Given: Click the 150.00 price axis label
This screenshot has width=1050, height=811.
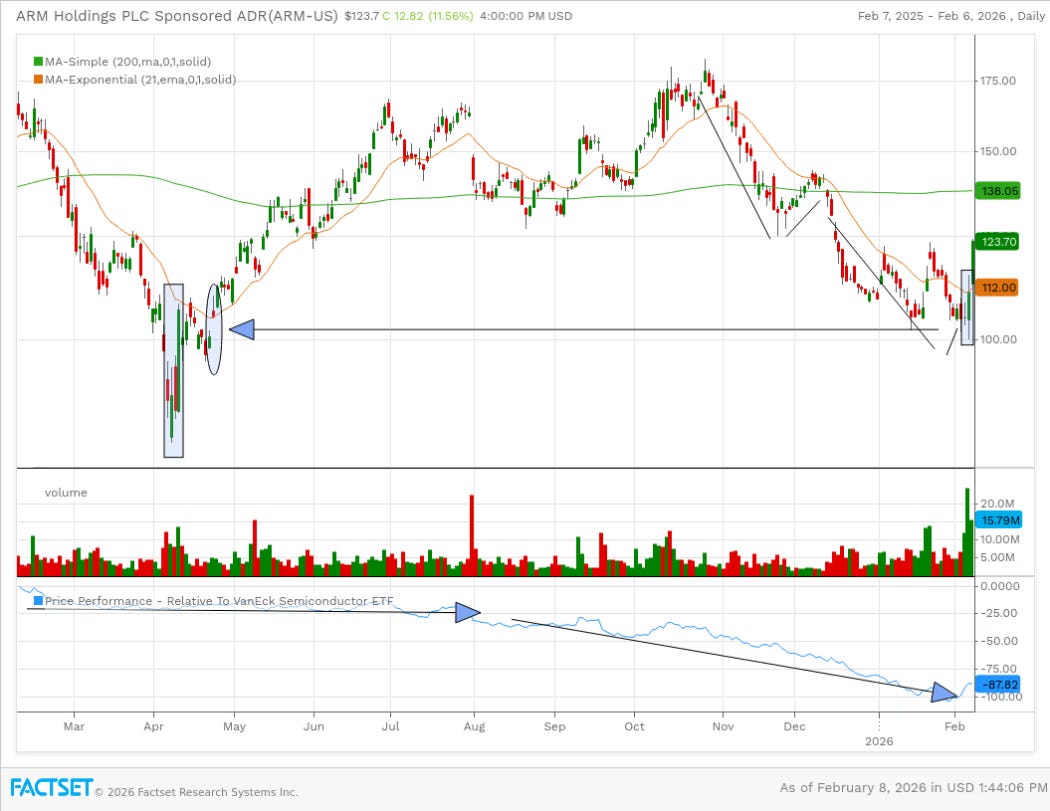Looking at the screenshot, I should (998, 151).
